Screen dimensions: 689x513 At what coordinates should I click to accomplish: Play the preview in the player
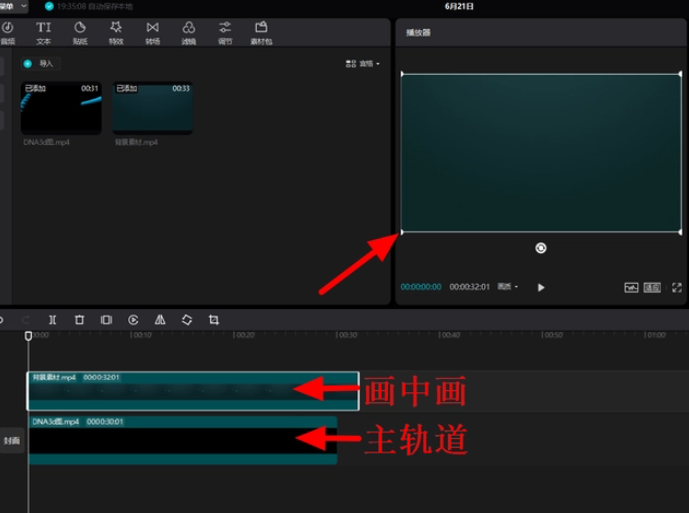tap(541, 287)
